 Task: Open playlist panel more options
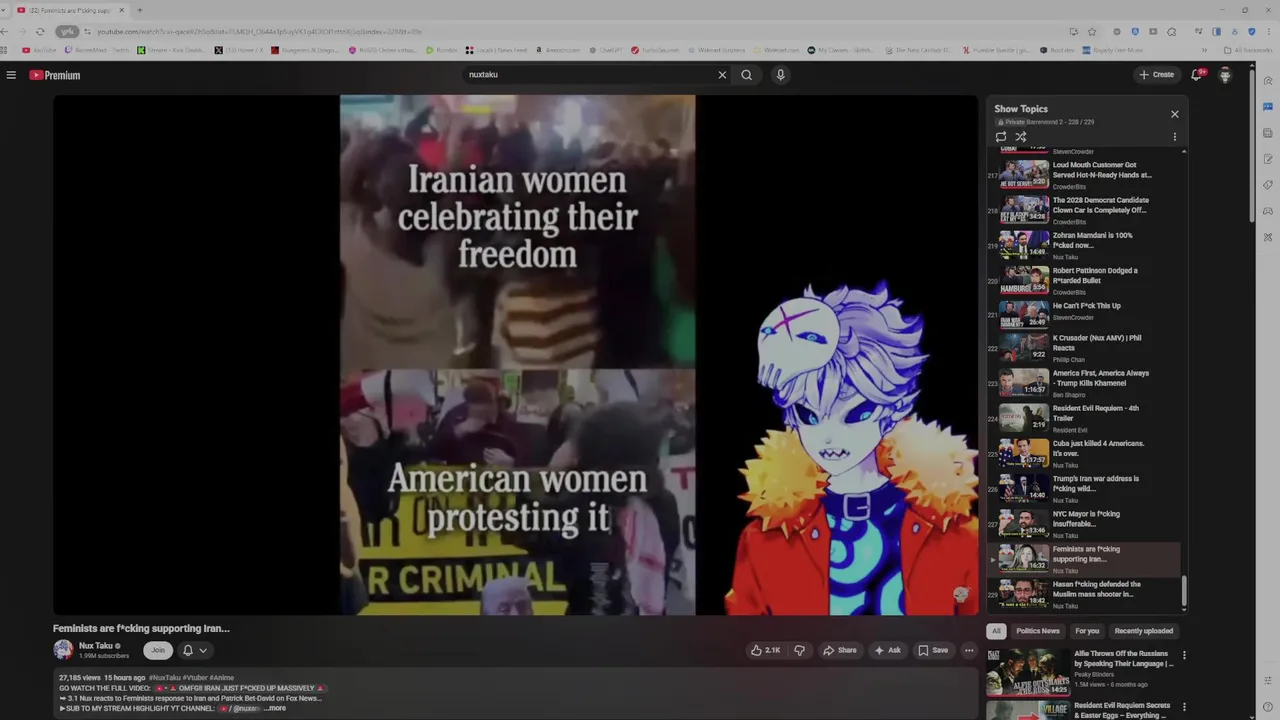[1175, 137]
